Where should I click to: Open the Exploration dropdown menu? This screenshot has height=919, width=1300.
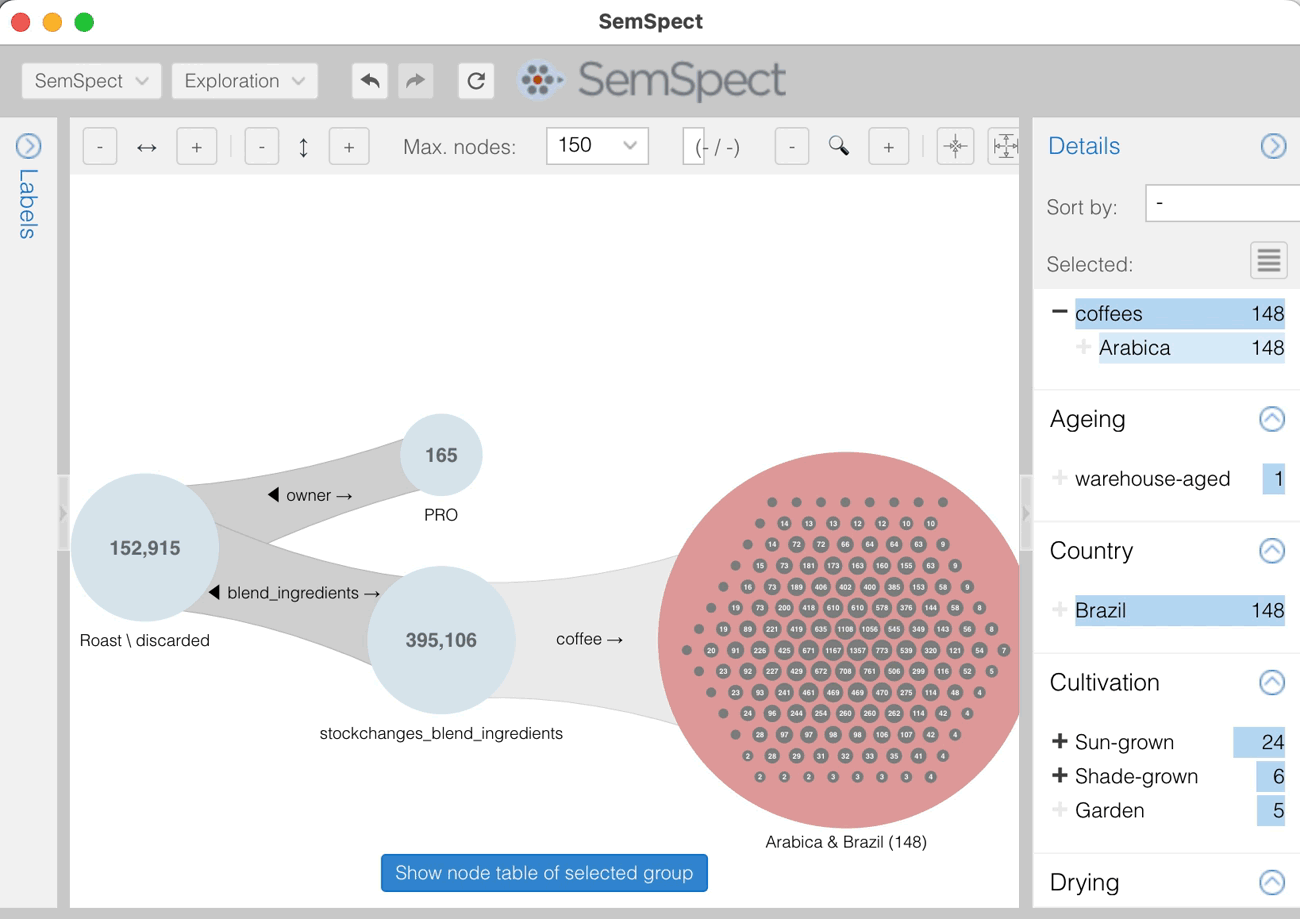[245, 81]
